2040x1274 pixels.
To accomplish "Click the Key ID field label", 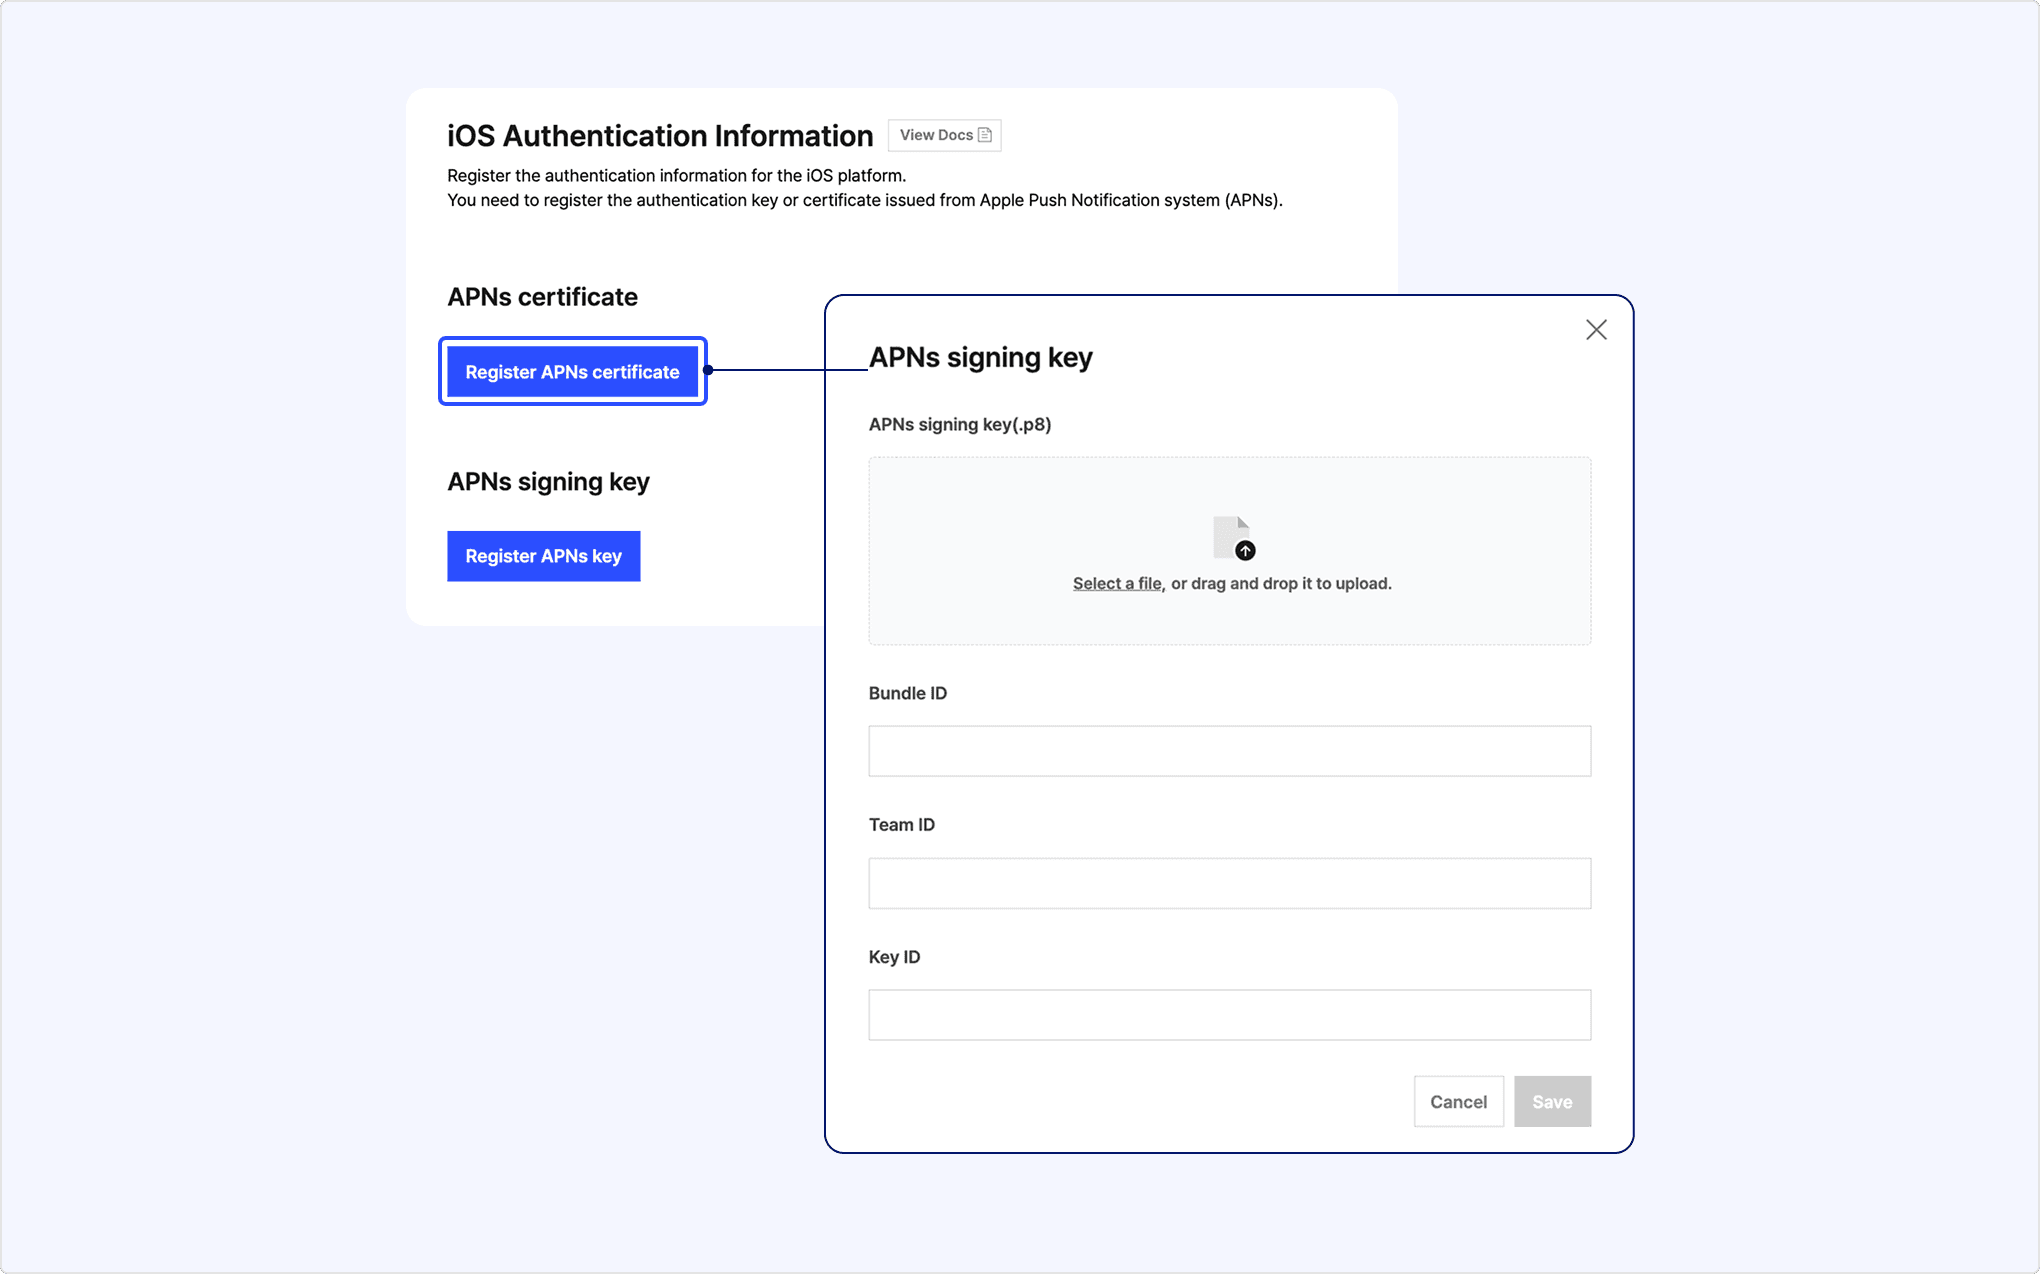I will coord(894,957).
